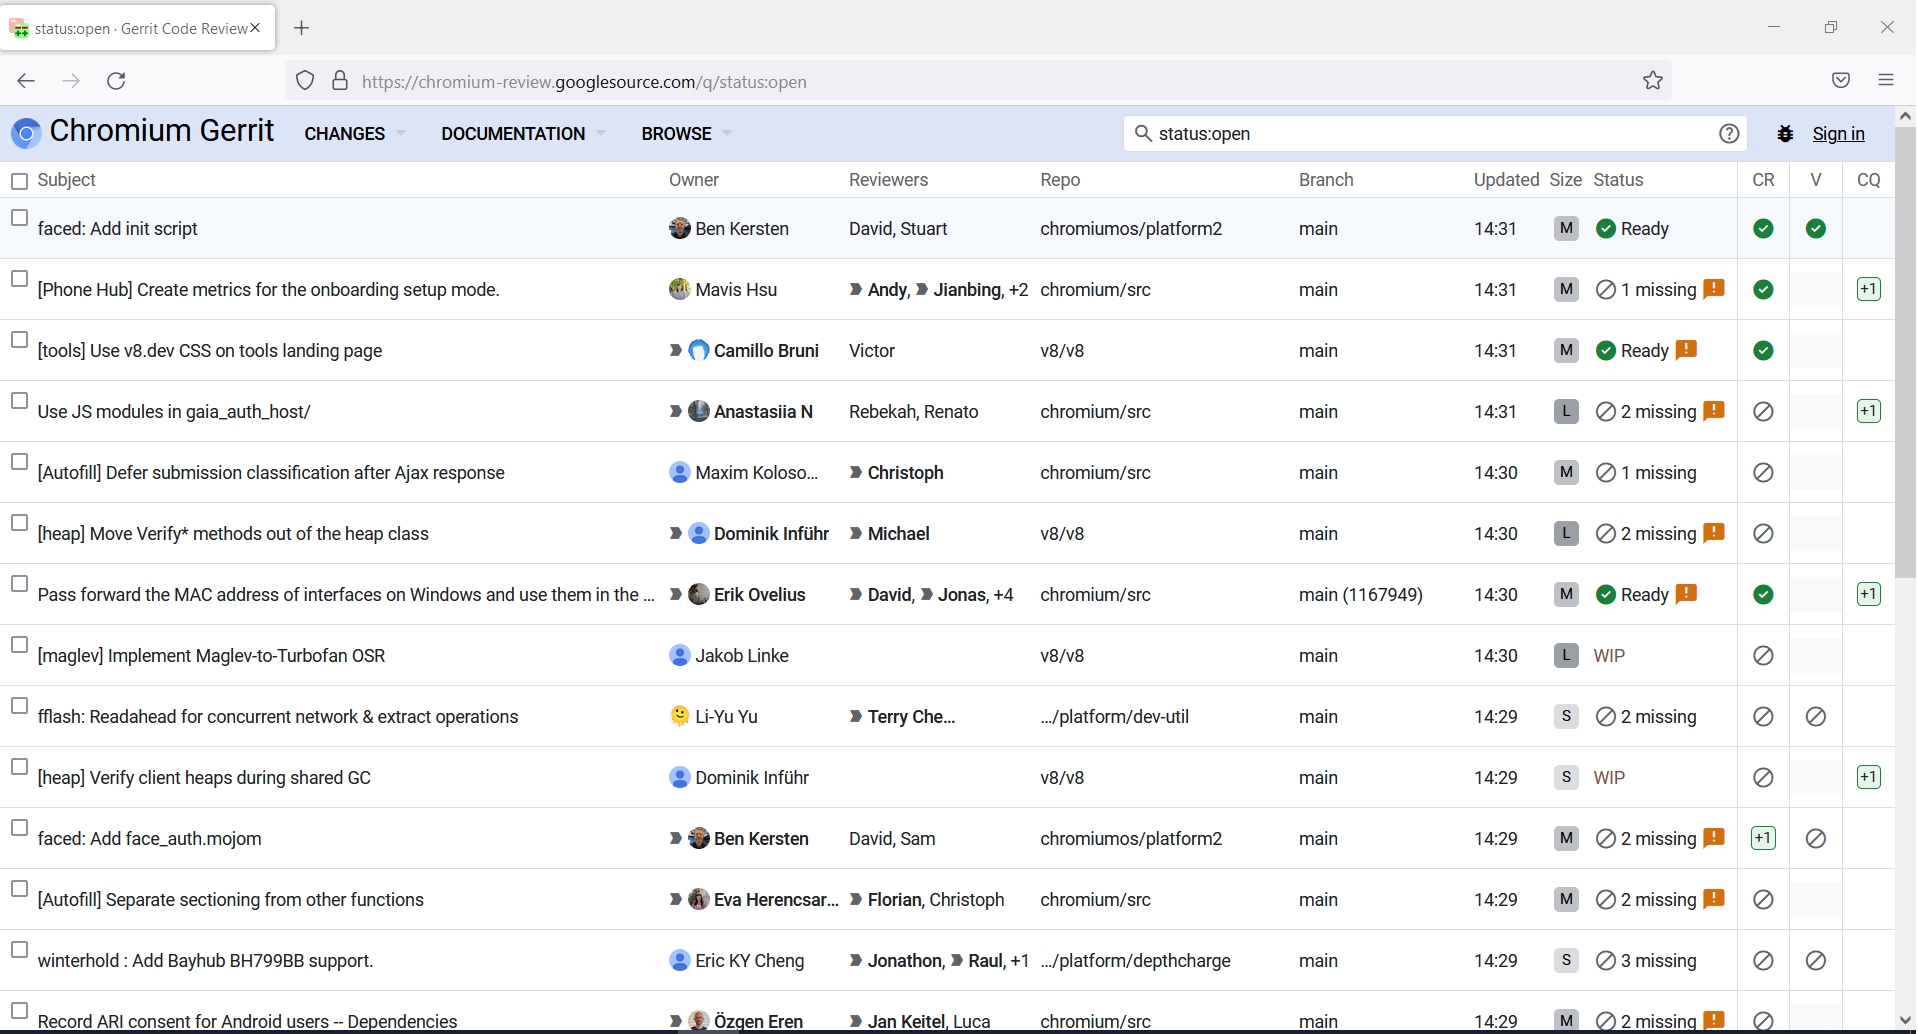The image size is (1918, 1034).
Task: Toggle the select-all checkbox next to Subject
Action: (19, 181)
